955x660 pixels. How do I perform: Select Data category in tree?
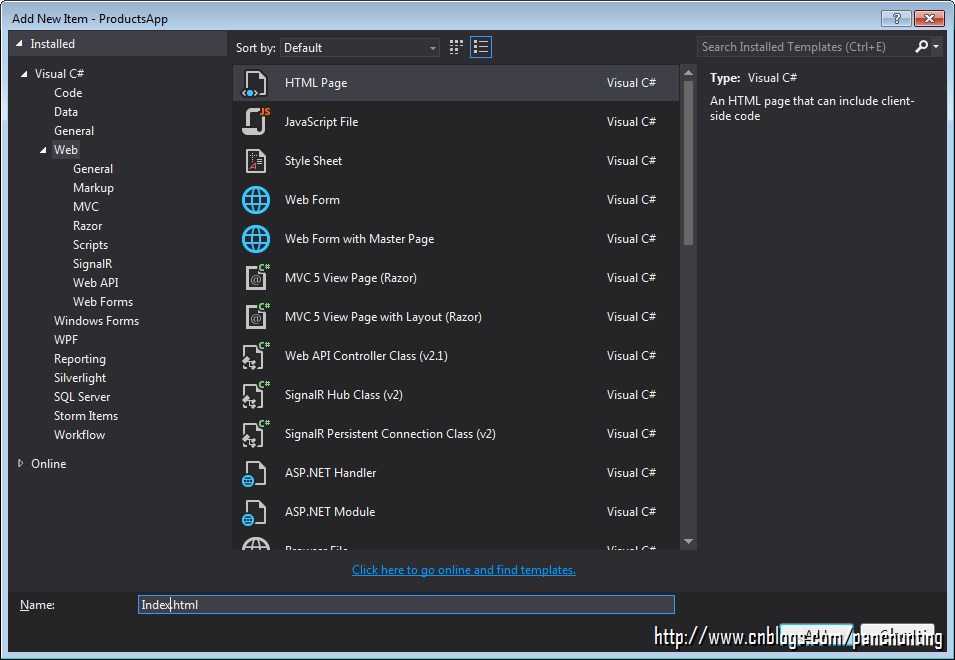(x=65, y=111)
